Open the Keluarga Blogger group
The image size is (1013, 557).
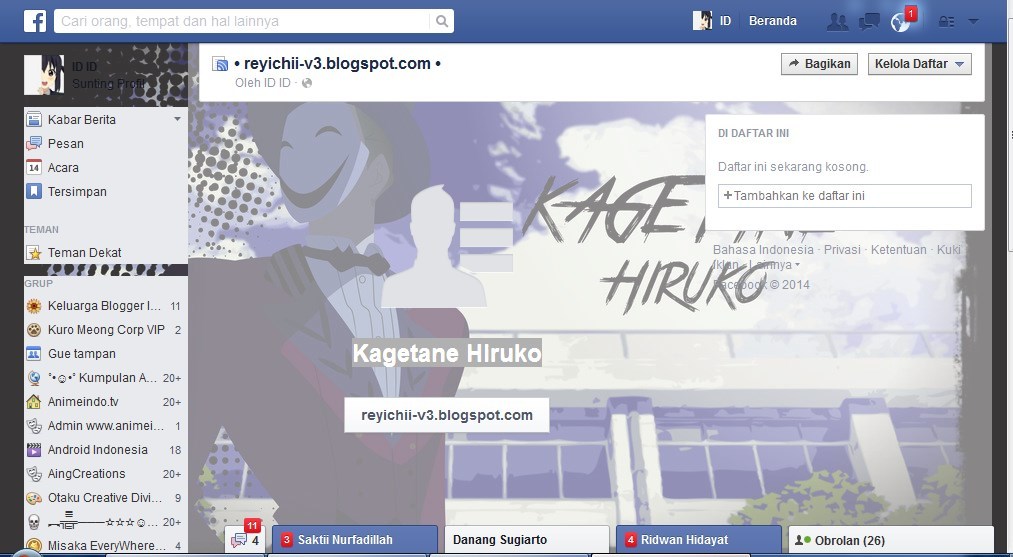105,306
